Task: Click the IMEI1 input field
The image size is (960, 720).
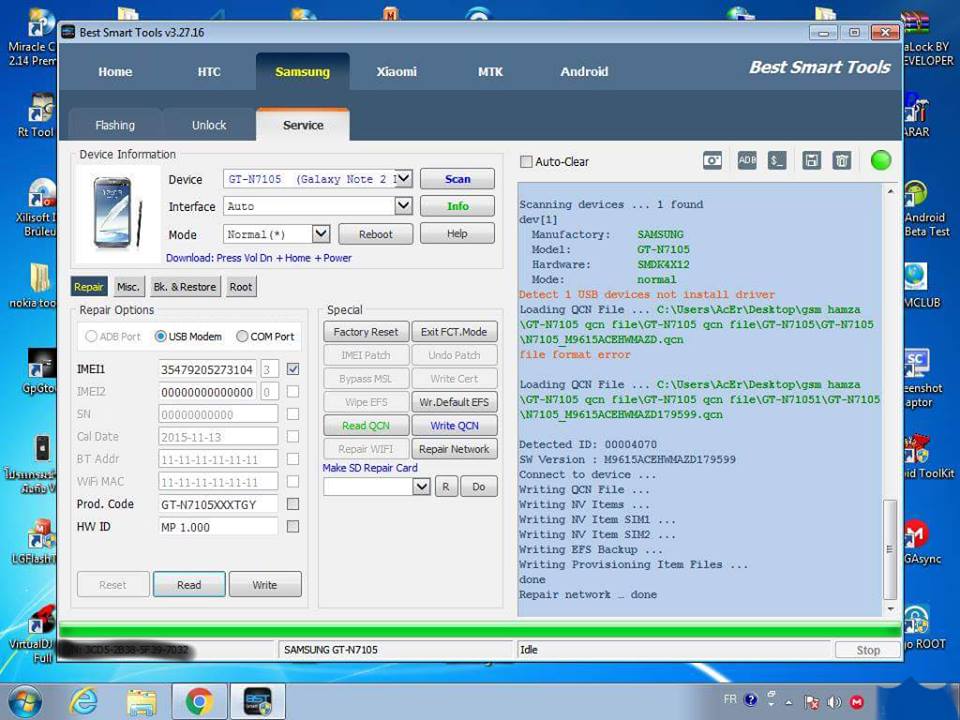Action: (x=207, y=369)
